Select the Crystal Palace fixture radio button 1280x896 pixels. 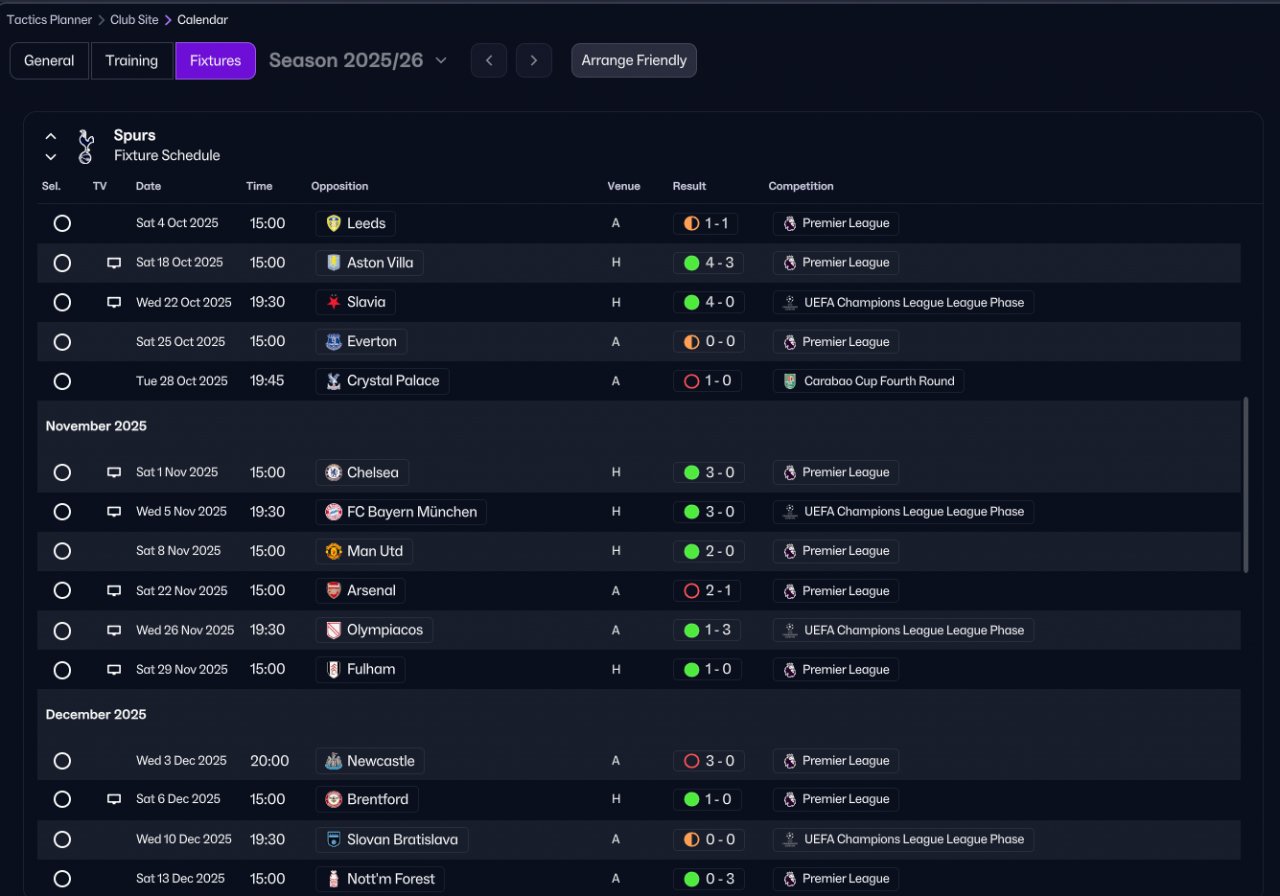62,381
